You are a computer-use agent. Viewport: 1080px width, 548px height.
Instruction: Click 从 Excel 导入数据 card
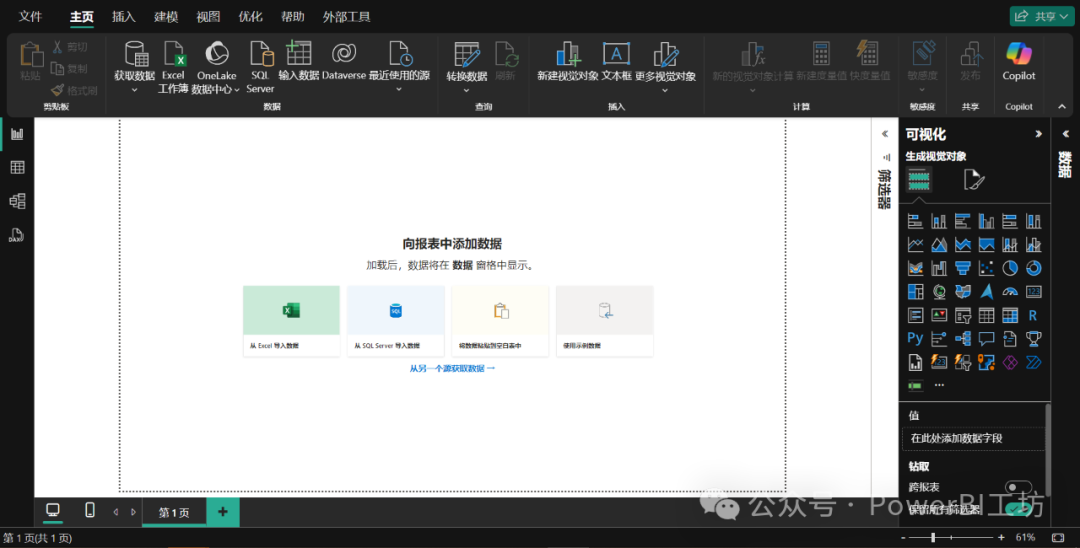point(291,321)
